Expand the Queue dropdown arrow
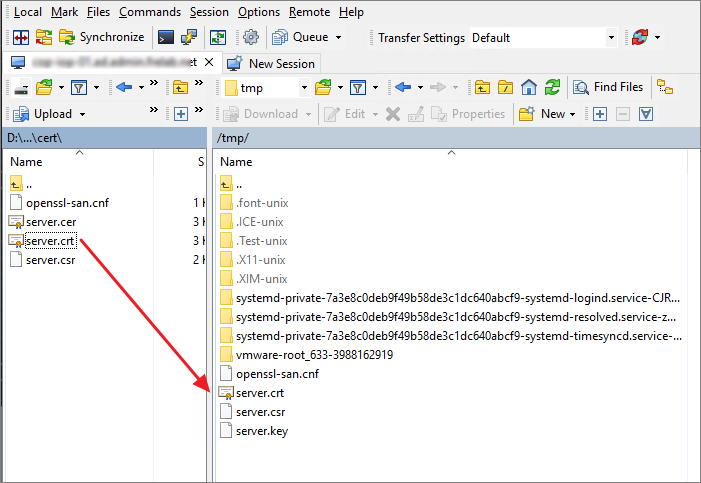This screenshot has width=701, height=483. point(338,38)
